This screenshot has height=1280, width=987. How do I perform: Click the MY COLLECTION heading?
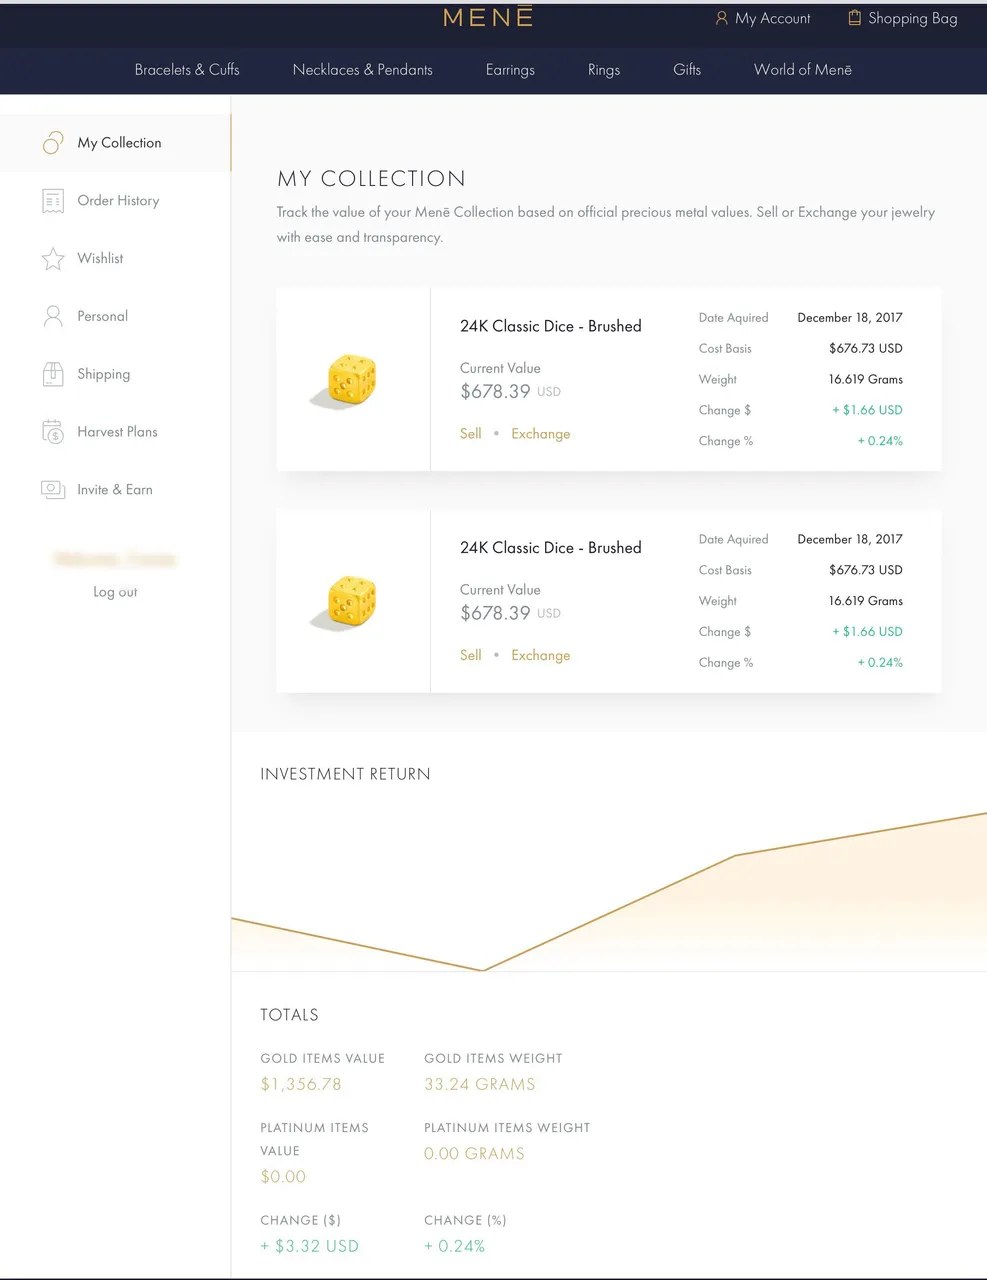click(x=371, y=179)
